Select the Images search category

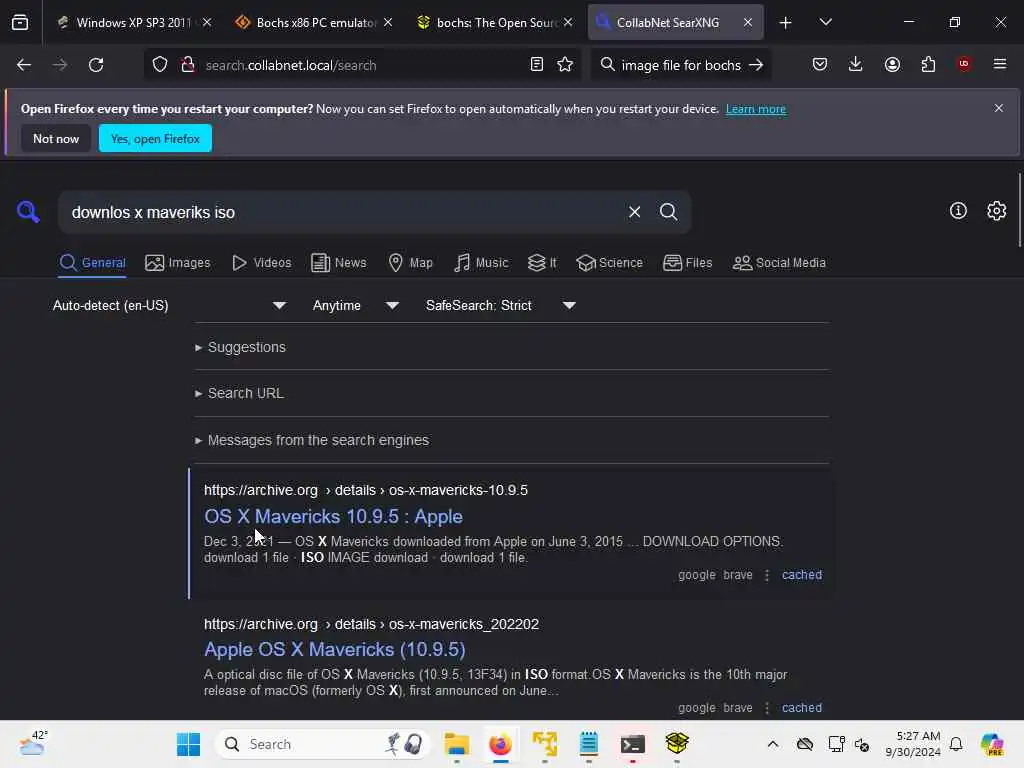[178, 263]
